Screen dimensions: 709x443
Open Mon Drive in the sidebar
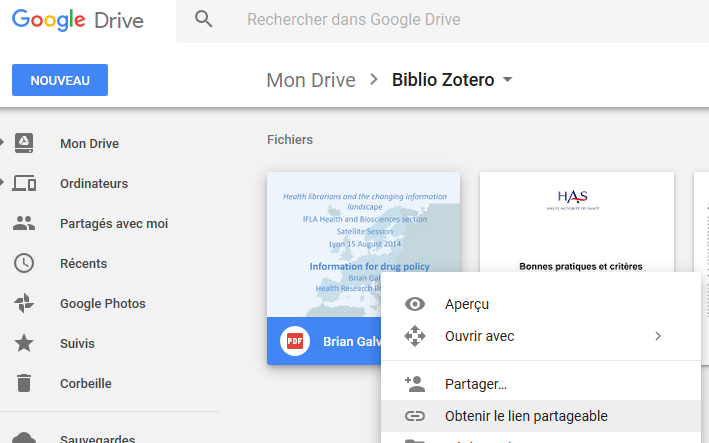[90, 143]
